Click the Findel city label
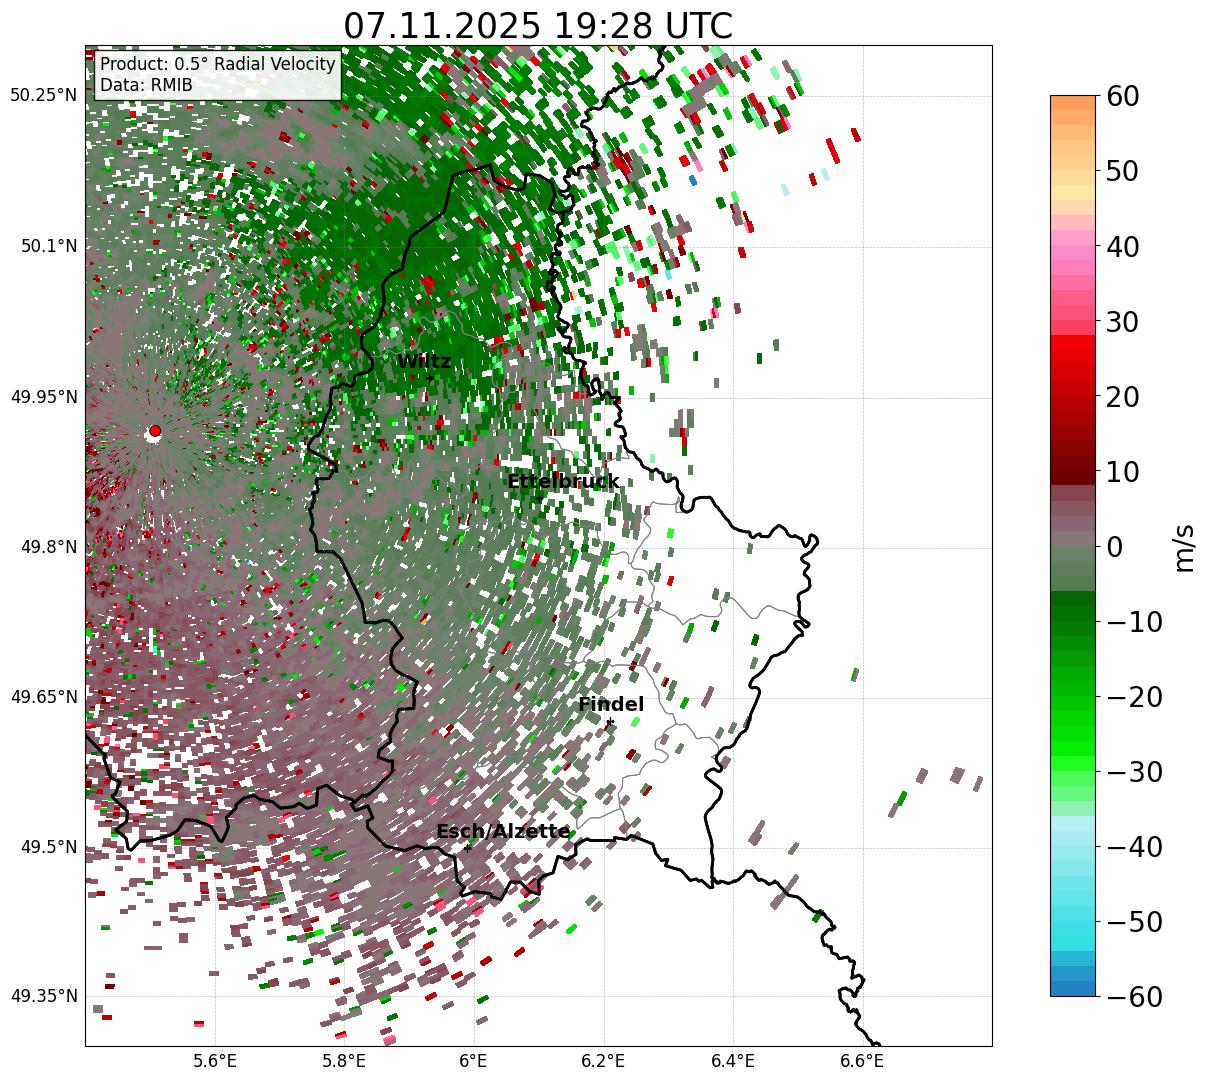Viewport: 1207px width, 1081px height. (611, 705)
